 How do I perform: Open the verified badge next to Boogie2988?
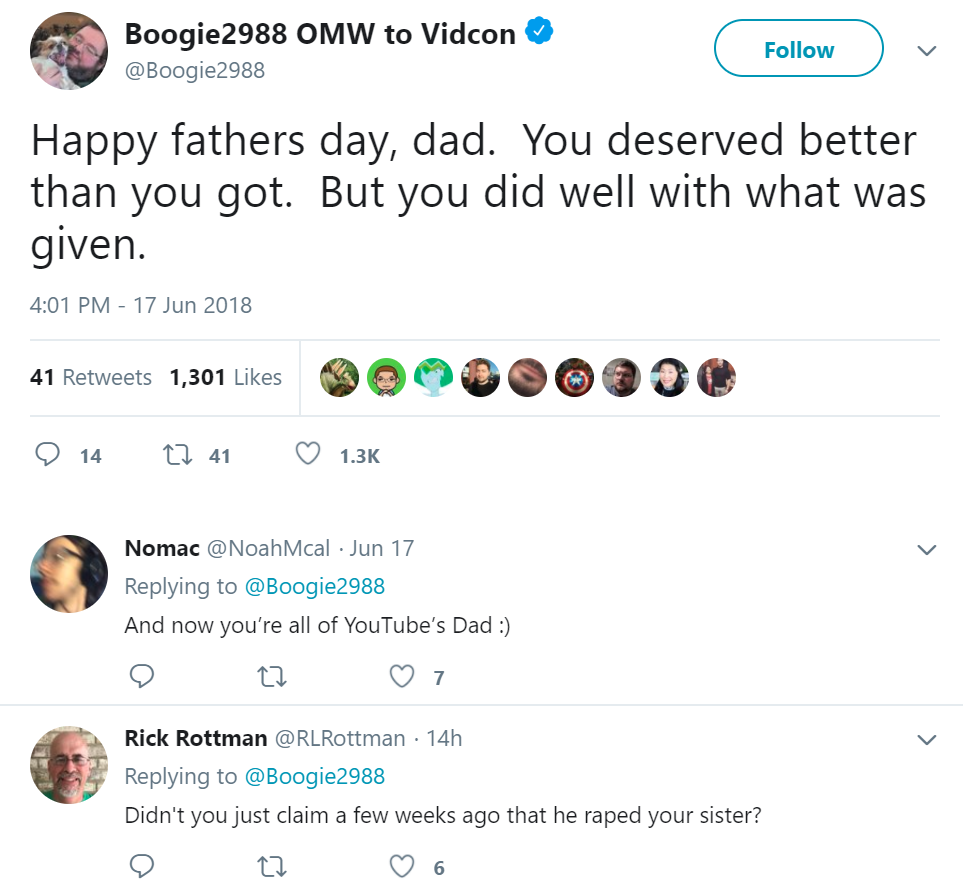539,32
